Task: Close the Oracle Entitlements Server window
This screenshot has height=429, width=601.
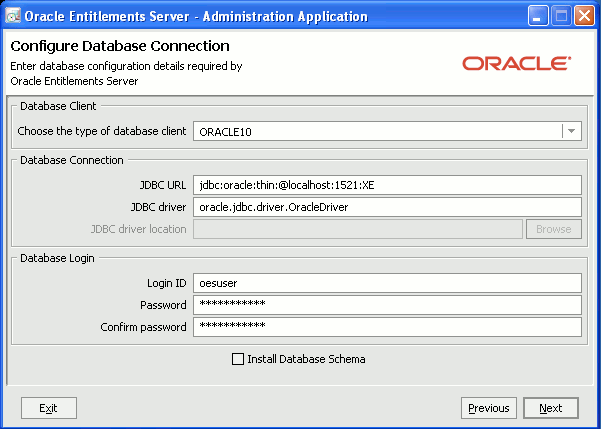Action: coord(584,16)
